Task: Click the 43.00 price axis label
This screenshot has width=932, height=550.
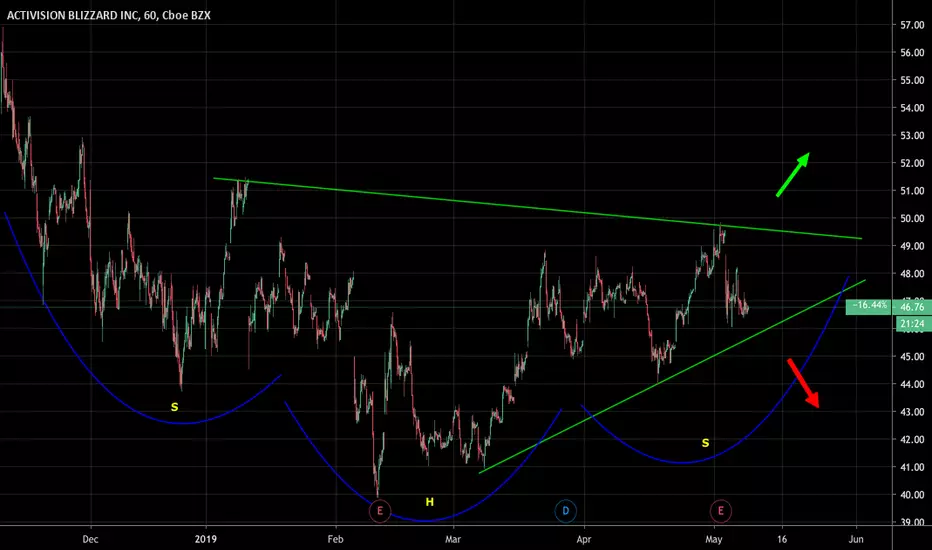Action: (912, 411)
